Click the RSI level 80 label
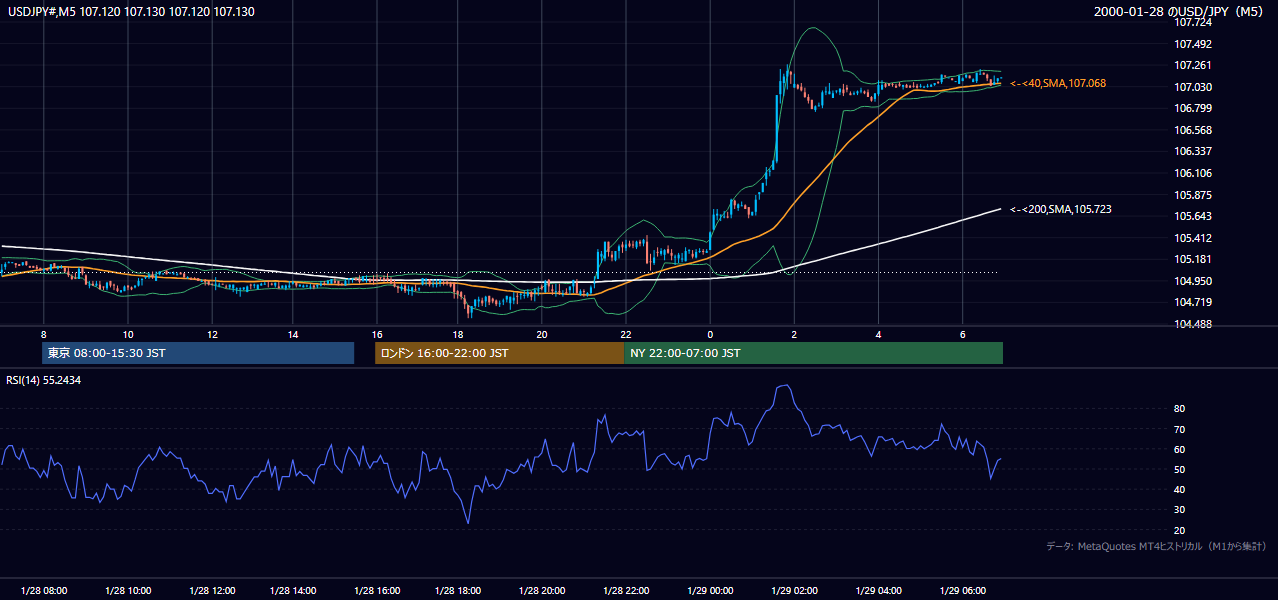Image resolution: width=1278 pixels, height=600 pixels. coord(1180,409)
